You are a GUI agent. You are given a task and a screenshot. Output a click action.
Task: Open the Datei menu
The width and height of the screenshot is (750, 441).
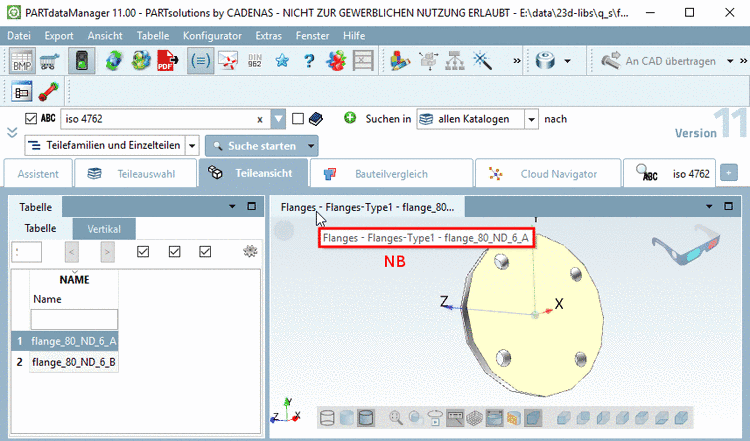[x=19, y=36]
